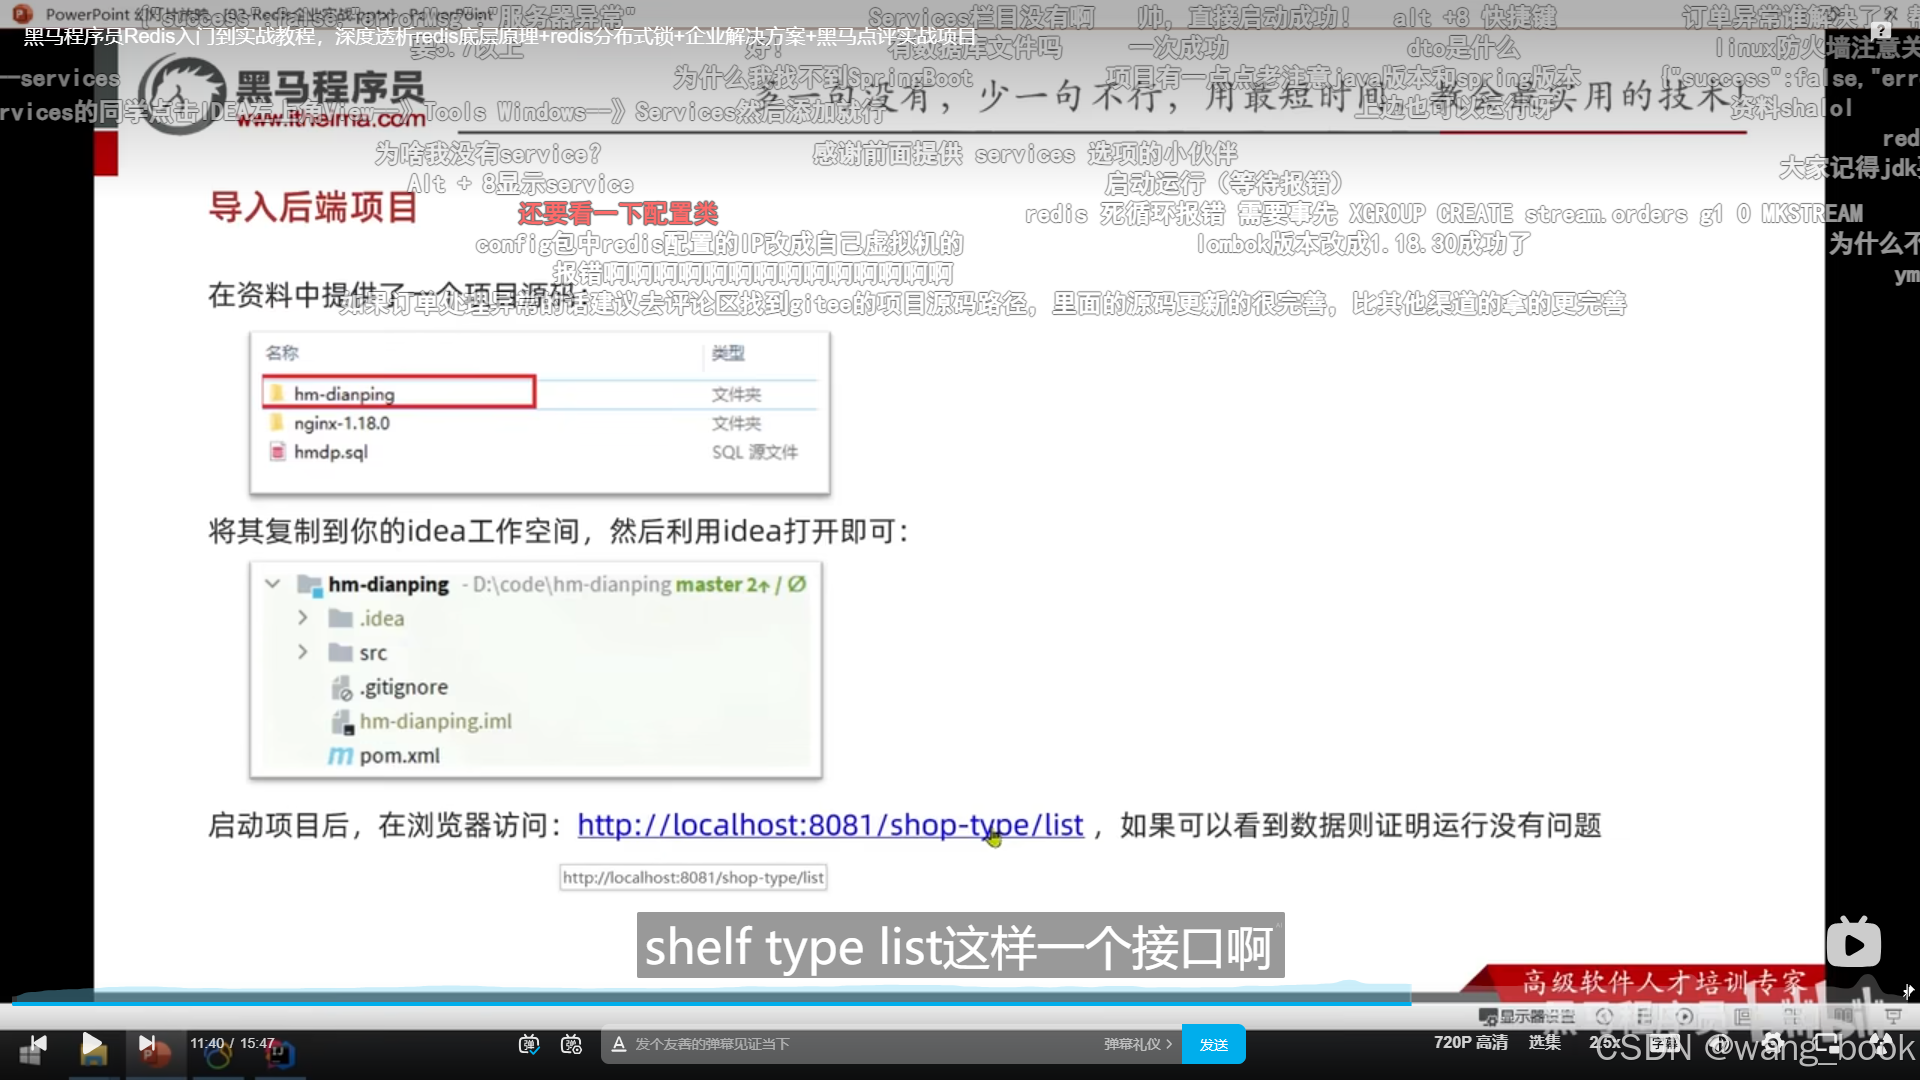
Task: Toggle the danmaku display switch
Action: (x=529, y=1044)
